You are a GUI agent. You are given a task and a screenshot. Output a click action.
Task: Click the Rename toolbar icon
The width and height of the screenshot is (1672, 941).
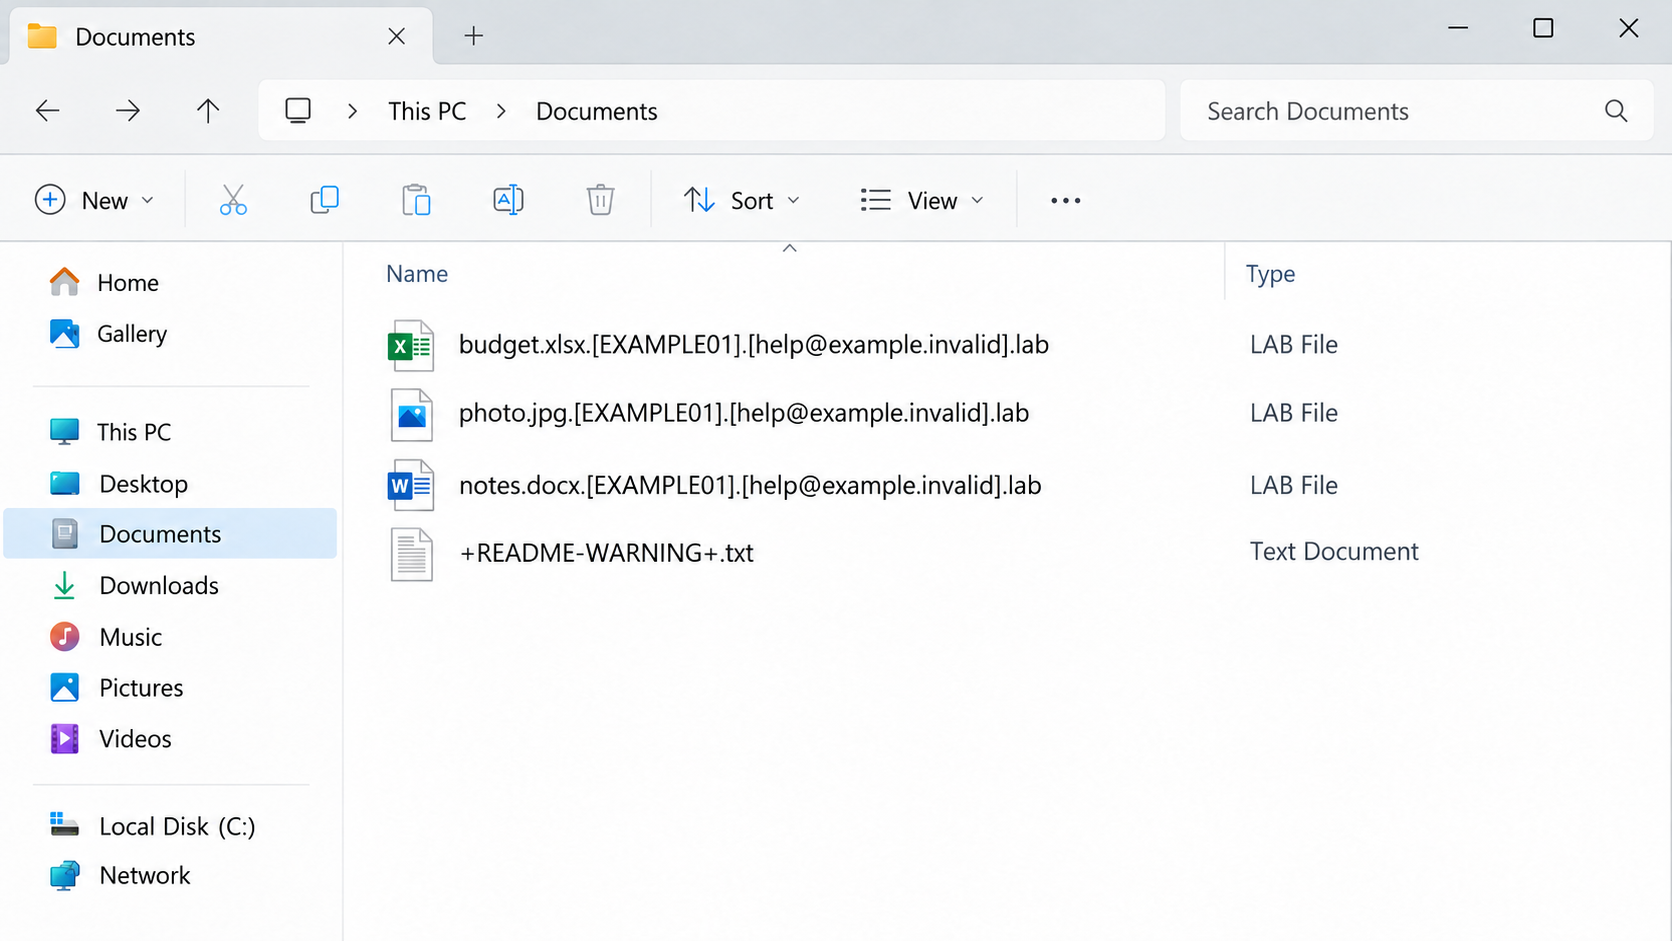[x=508, y=200]
